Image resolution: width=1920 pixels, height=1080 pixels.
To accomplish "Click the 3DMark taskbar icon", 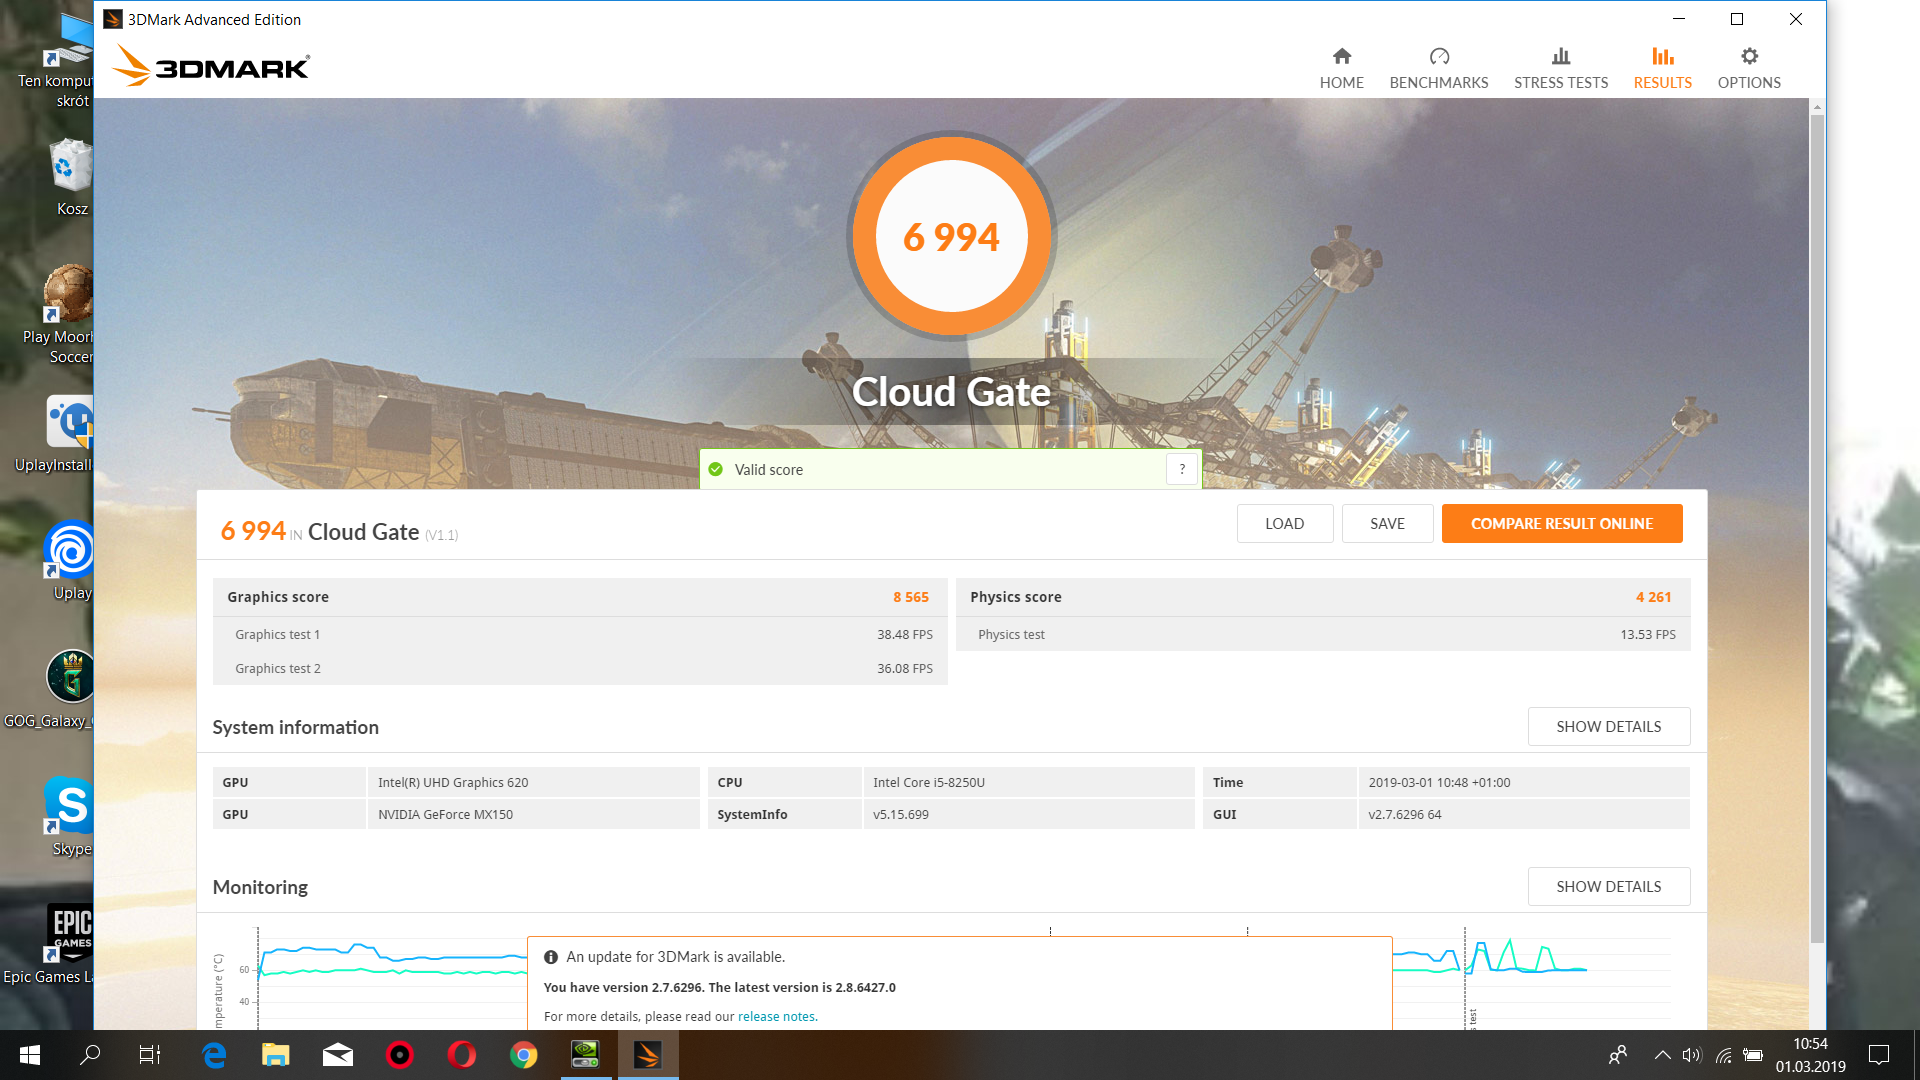I will point(648,1055).
